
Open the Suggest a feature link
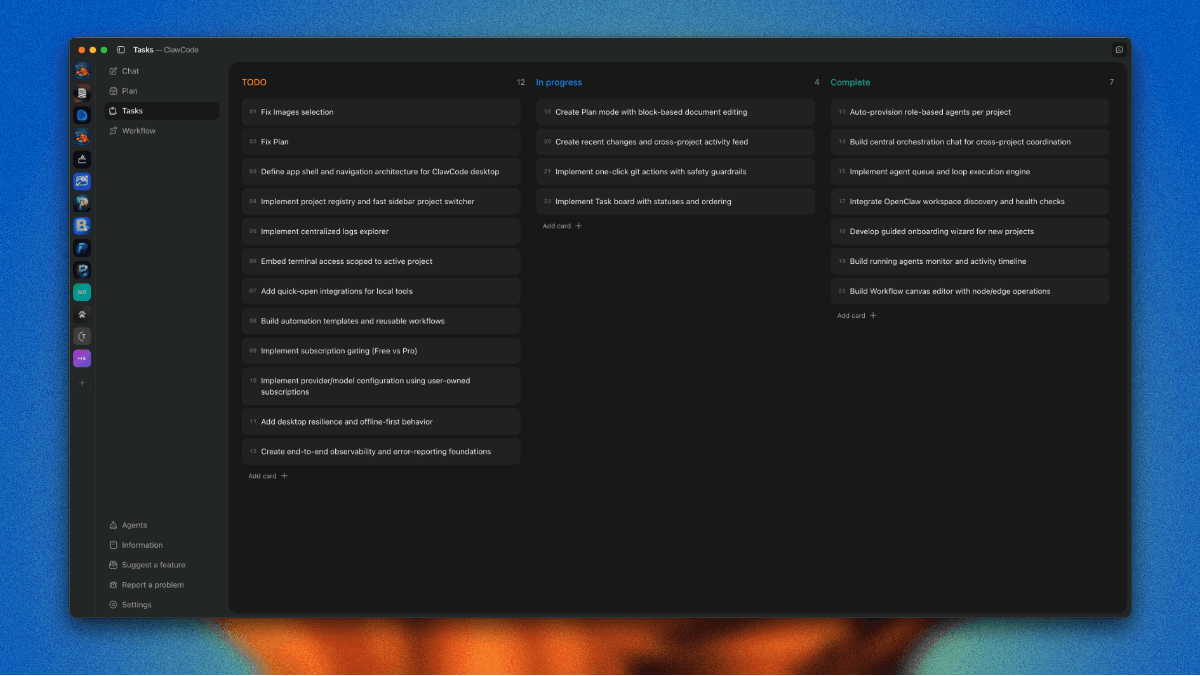tap(153, 565)
